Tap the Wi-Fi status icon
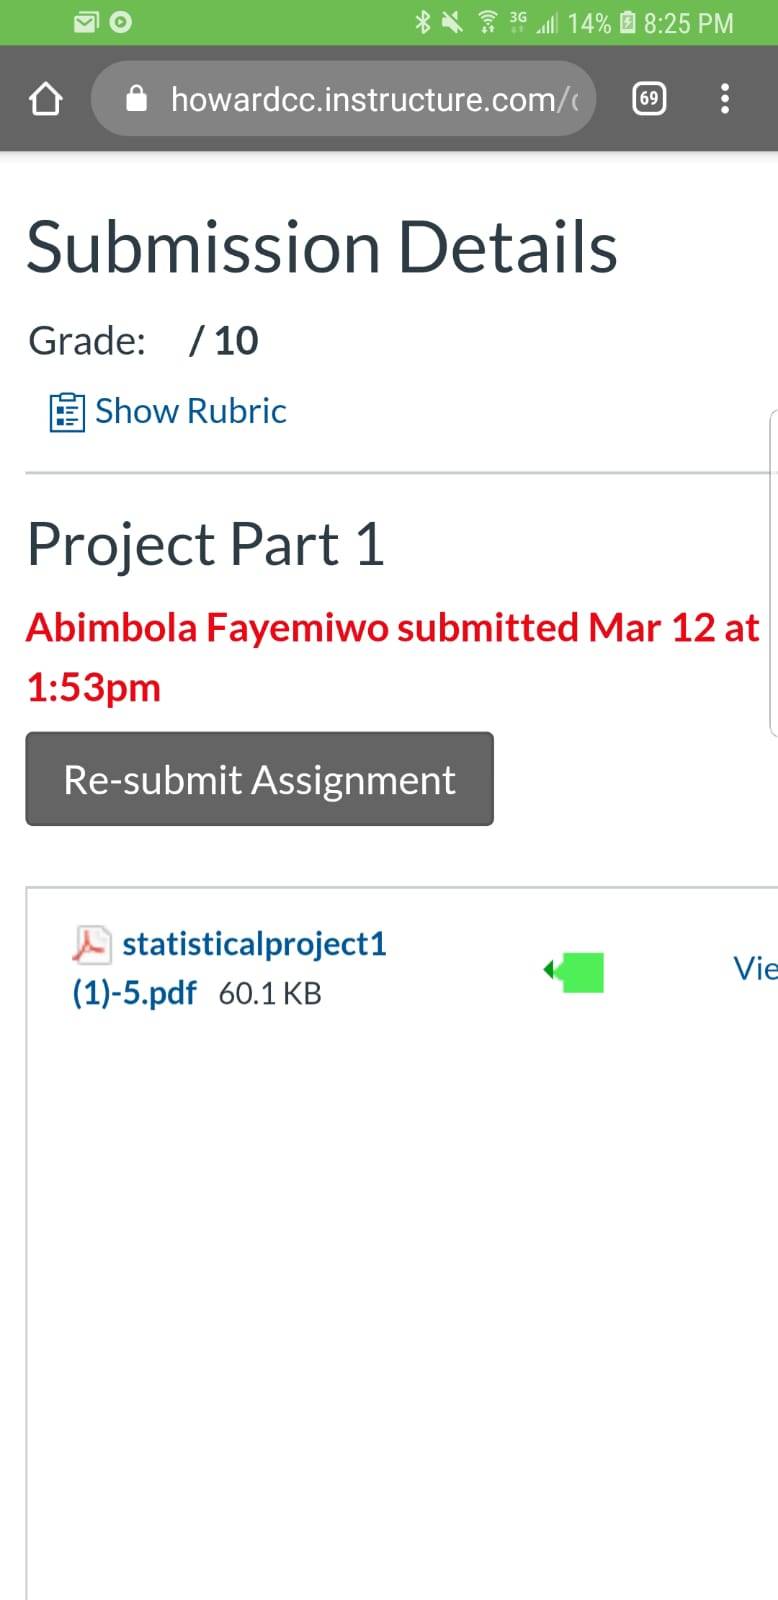 (487, 22)
